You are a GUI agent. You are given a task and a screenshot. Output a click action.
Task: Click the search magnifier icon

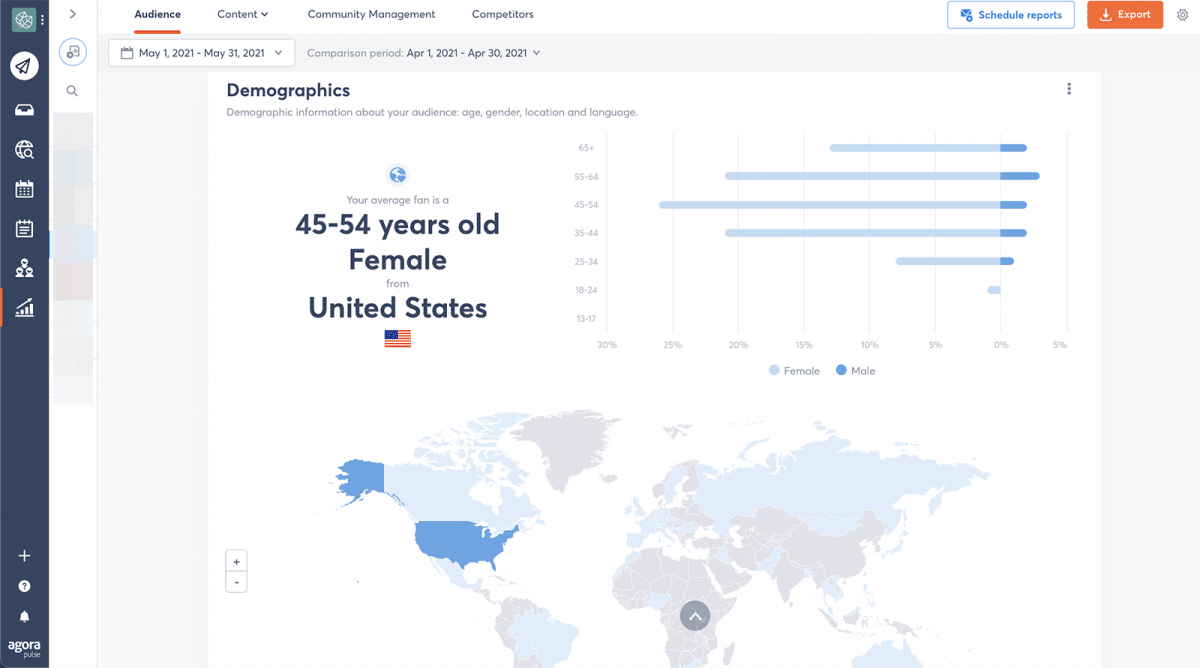click(72, 91)
